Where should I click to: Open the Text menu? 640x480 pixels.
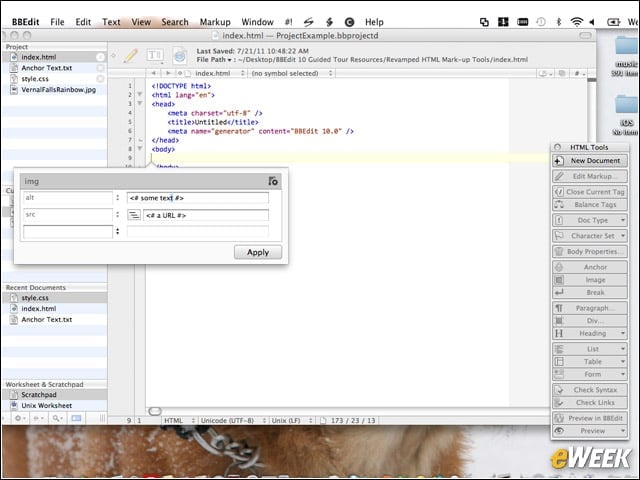coord(111,22)
